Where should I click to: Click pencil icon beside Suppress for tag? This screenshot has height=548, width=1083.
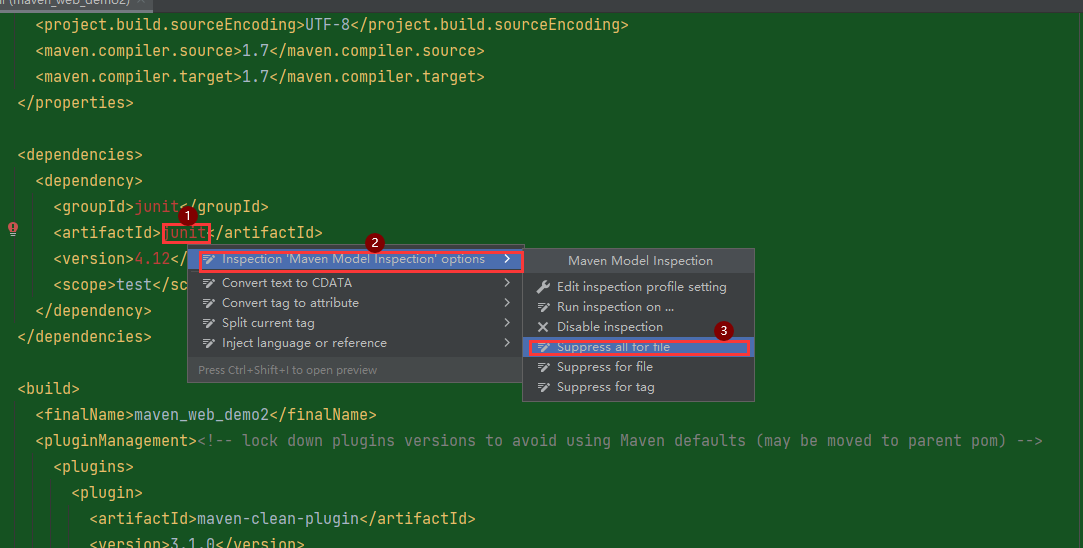pos(544,387)
